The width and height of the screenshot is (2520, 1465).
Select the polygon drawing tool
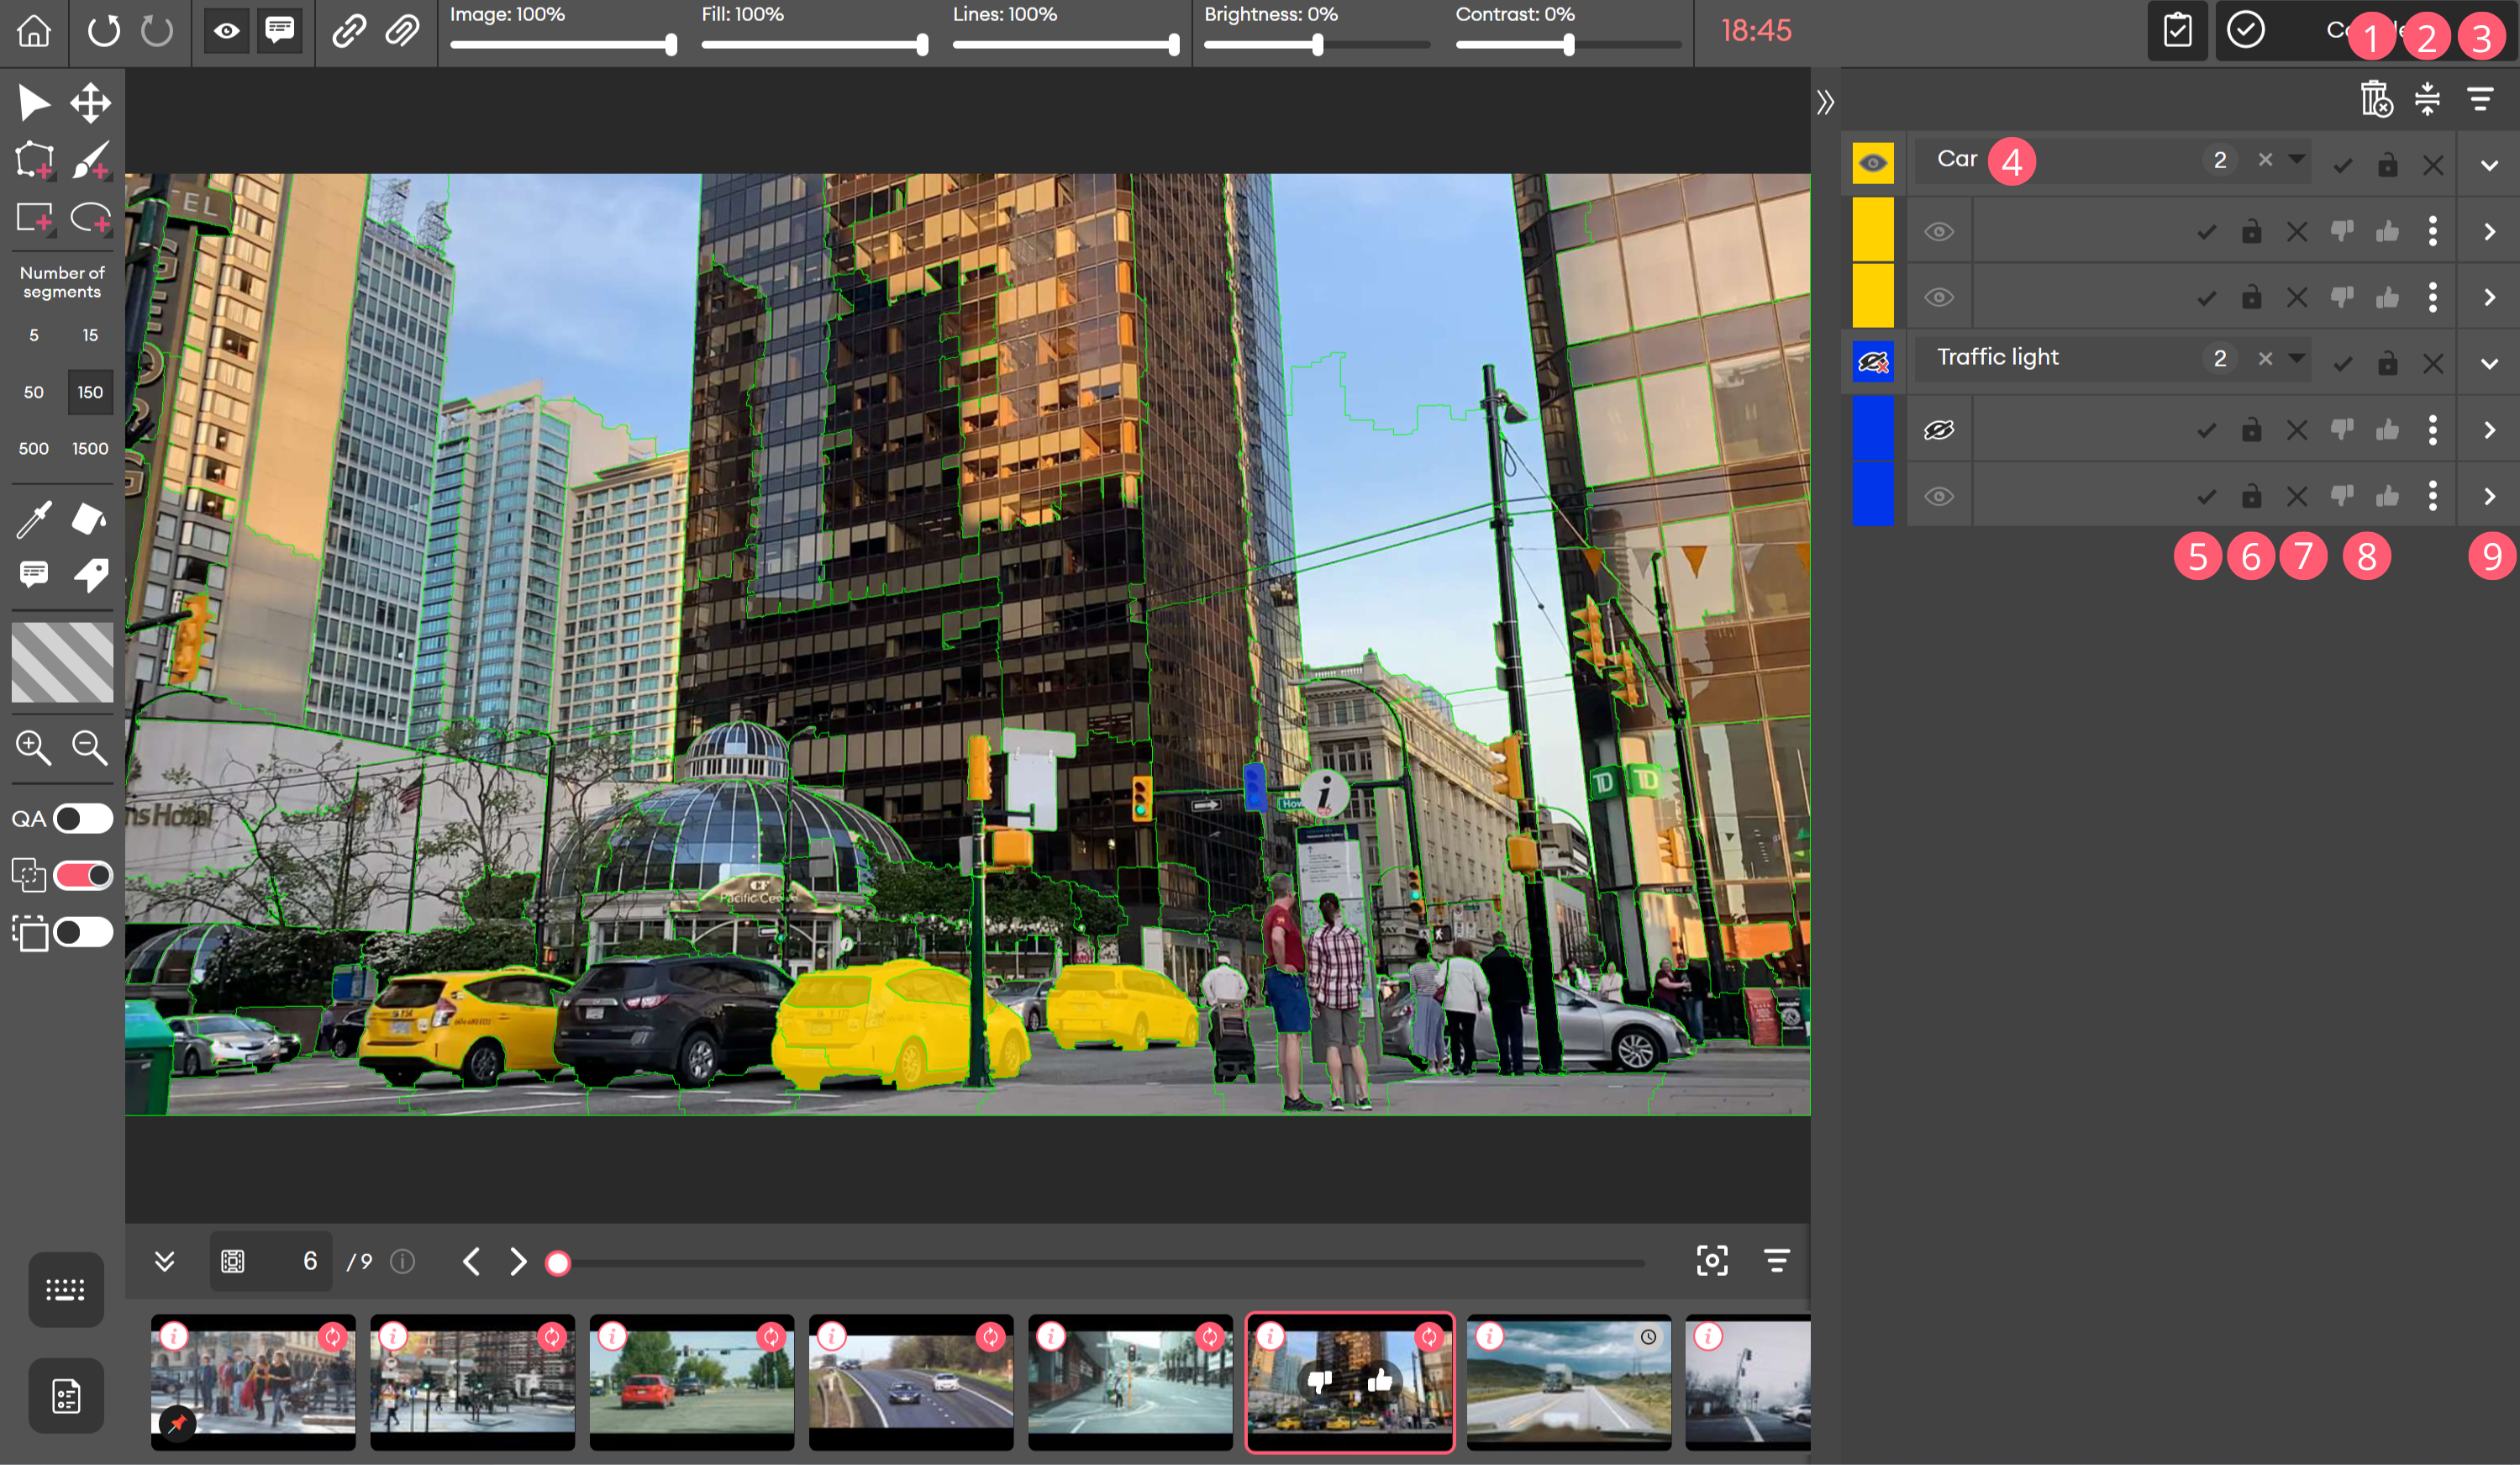34,160
